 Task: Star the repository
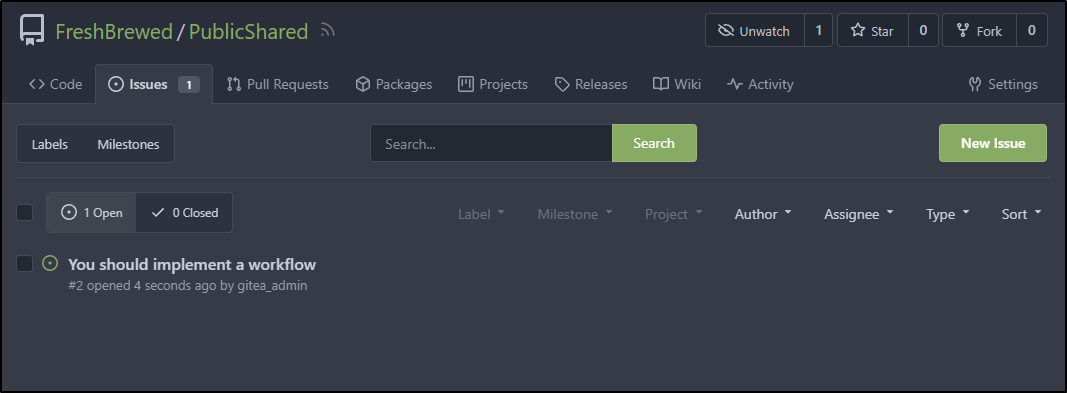tap(872, 31)
